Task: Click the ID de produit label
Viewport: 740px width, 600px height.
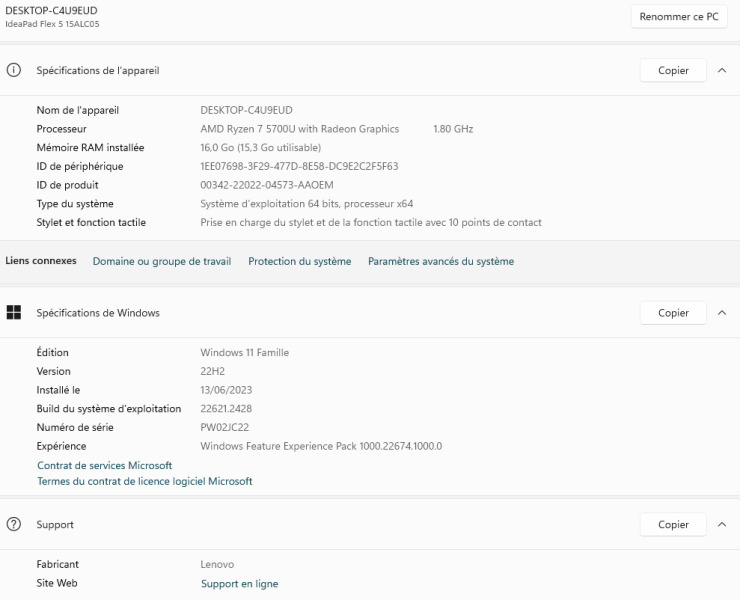Action: [67, 185]
